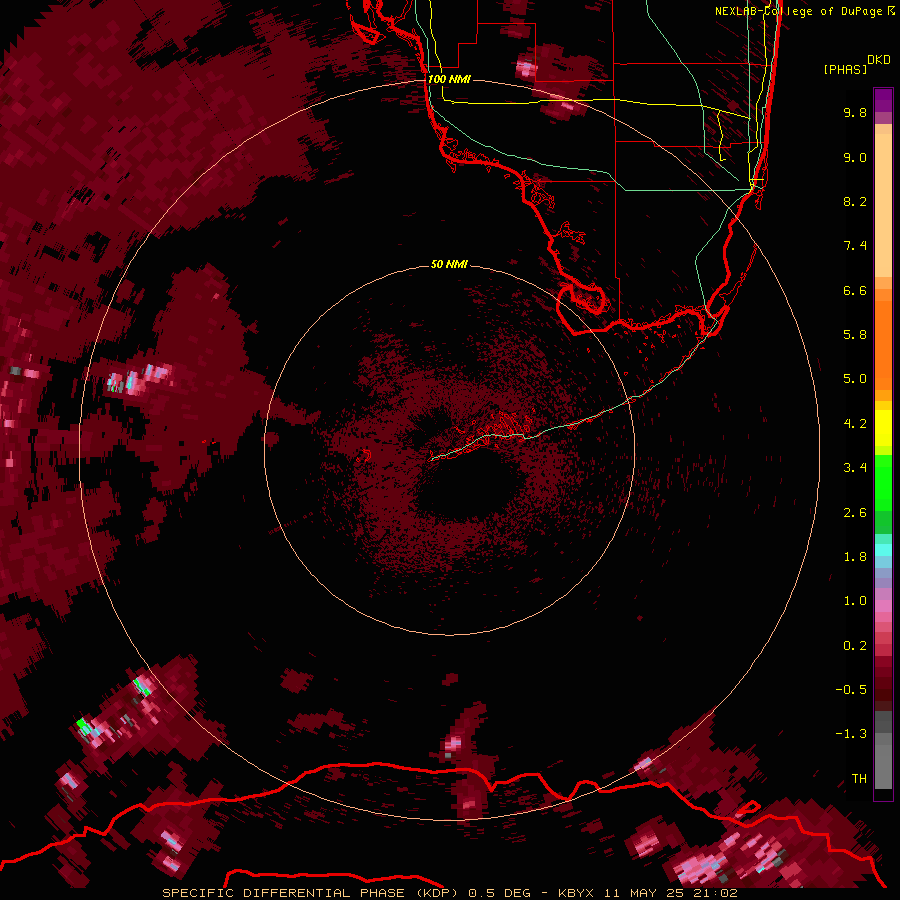The height and width of the screenshot is (900, 900).
Task: Click the -1.3 legend value
Action: click(x=851, y=734)
